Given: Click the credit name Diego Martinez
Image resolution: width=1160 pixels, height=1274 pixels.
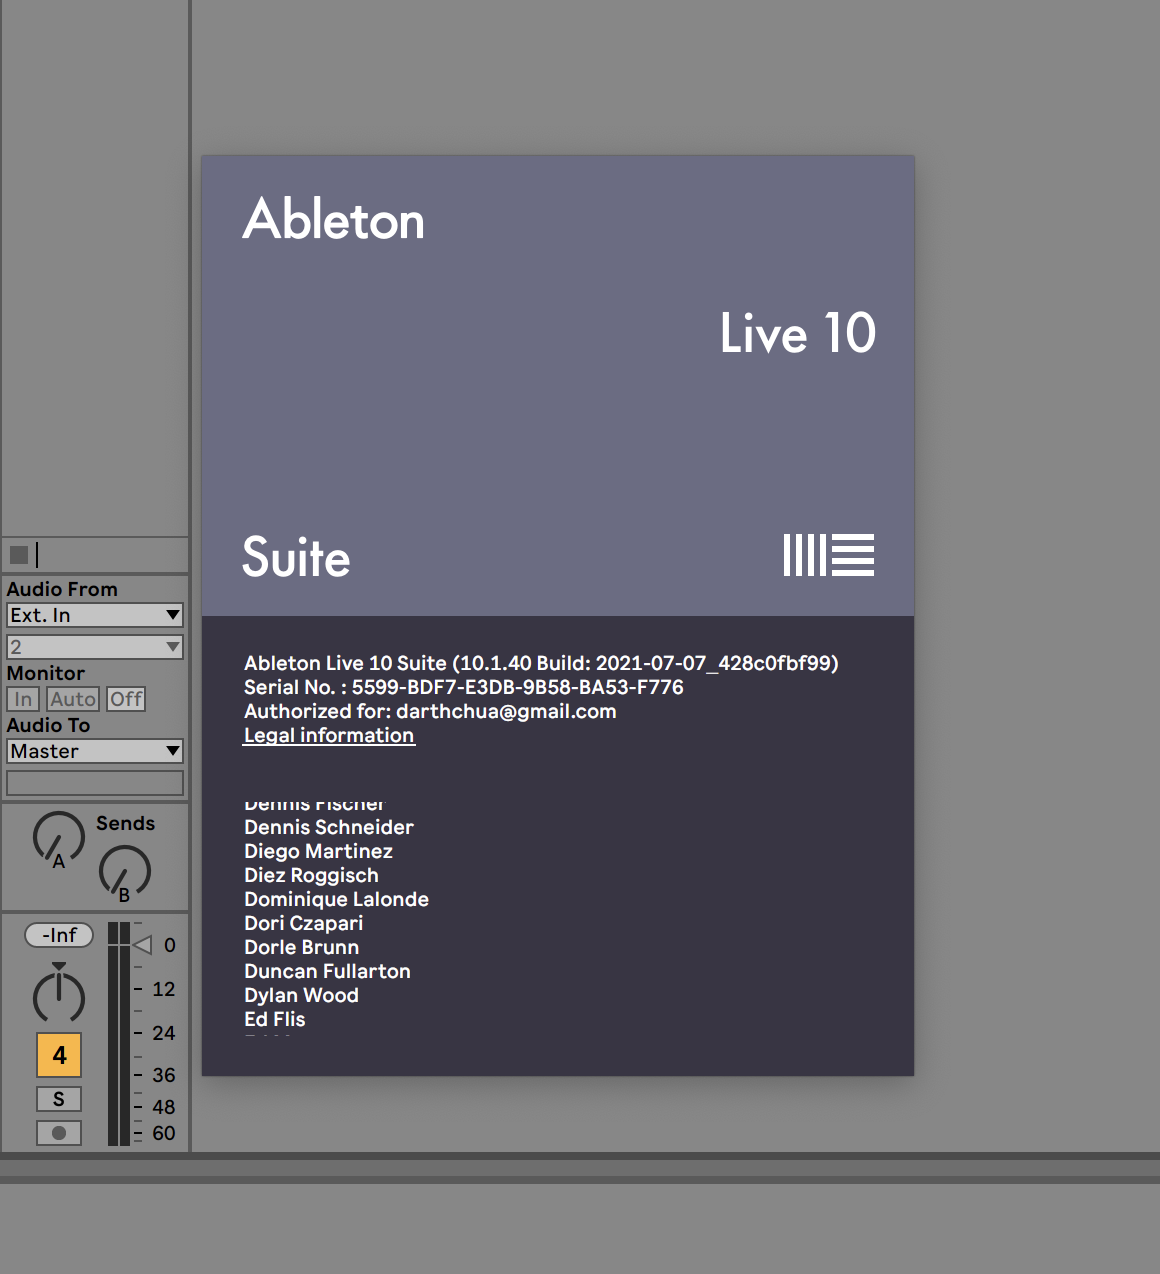Looking at the screenshot, I should (318, 851).
